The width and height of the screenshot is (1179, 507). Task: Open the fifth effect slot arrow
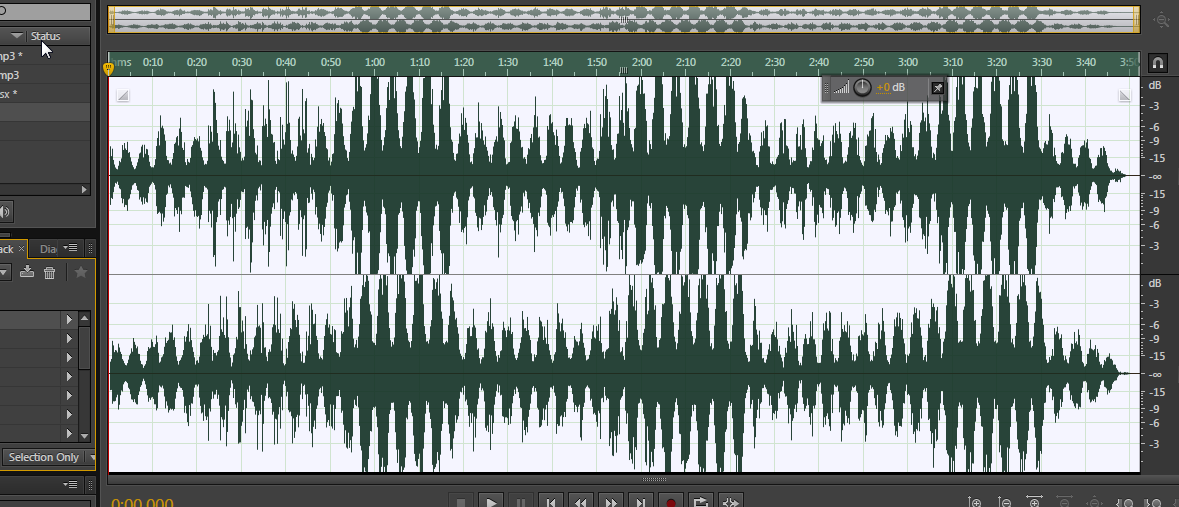(69, 396)
